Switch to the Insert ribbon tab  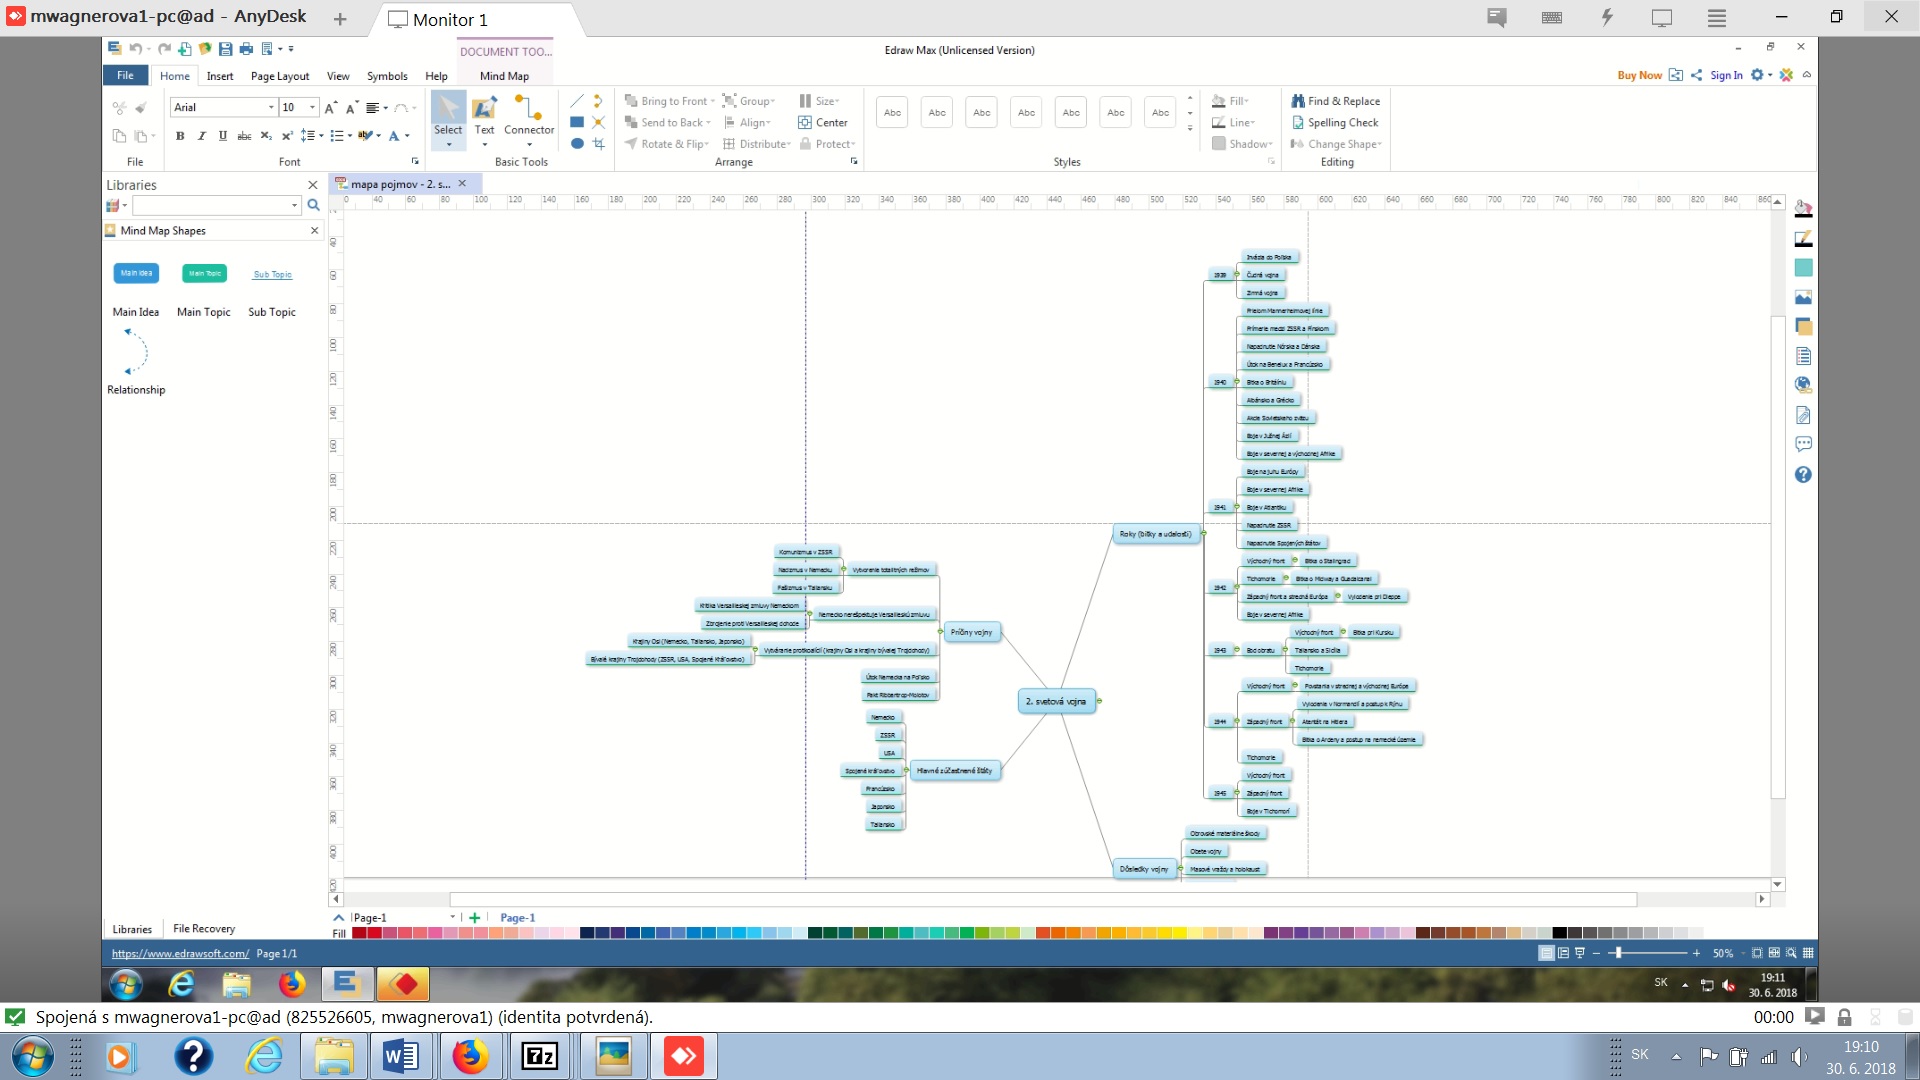tap(220, 76)
